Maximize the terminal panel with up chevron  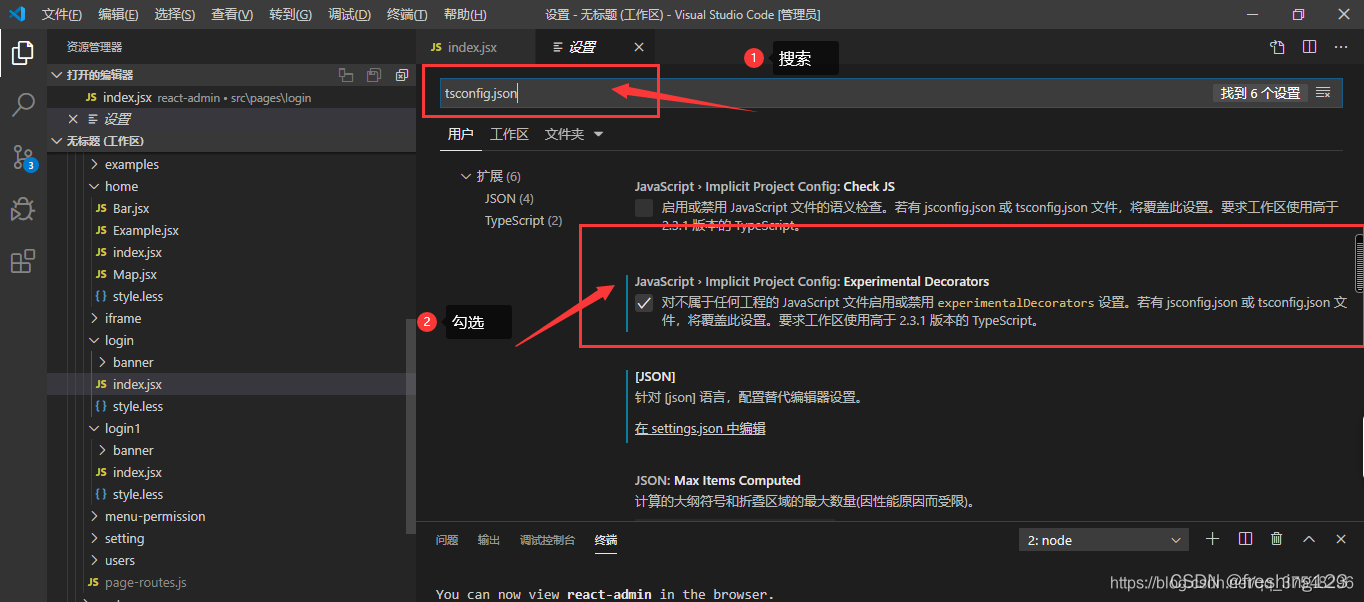click(1309, 539)
